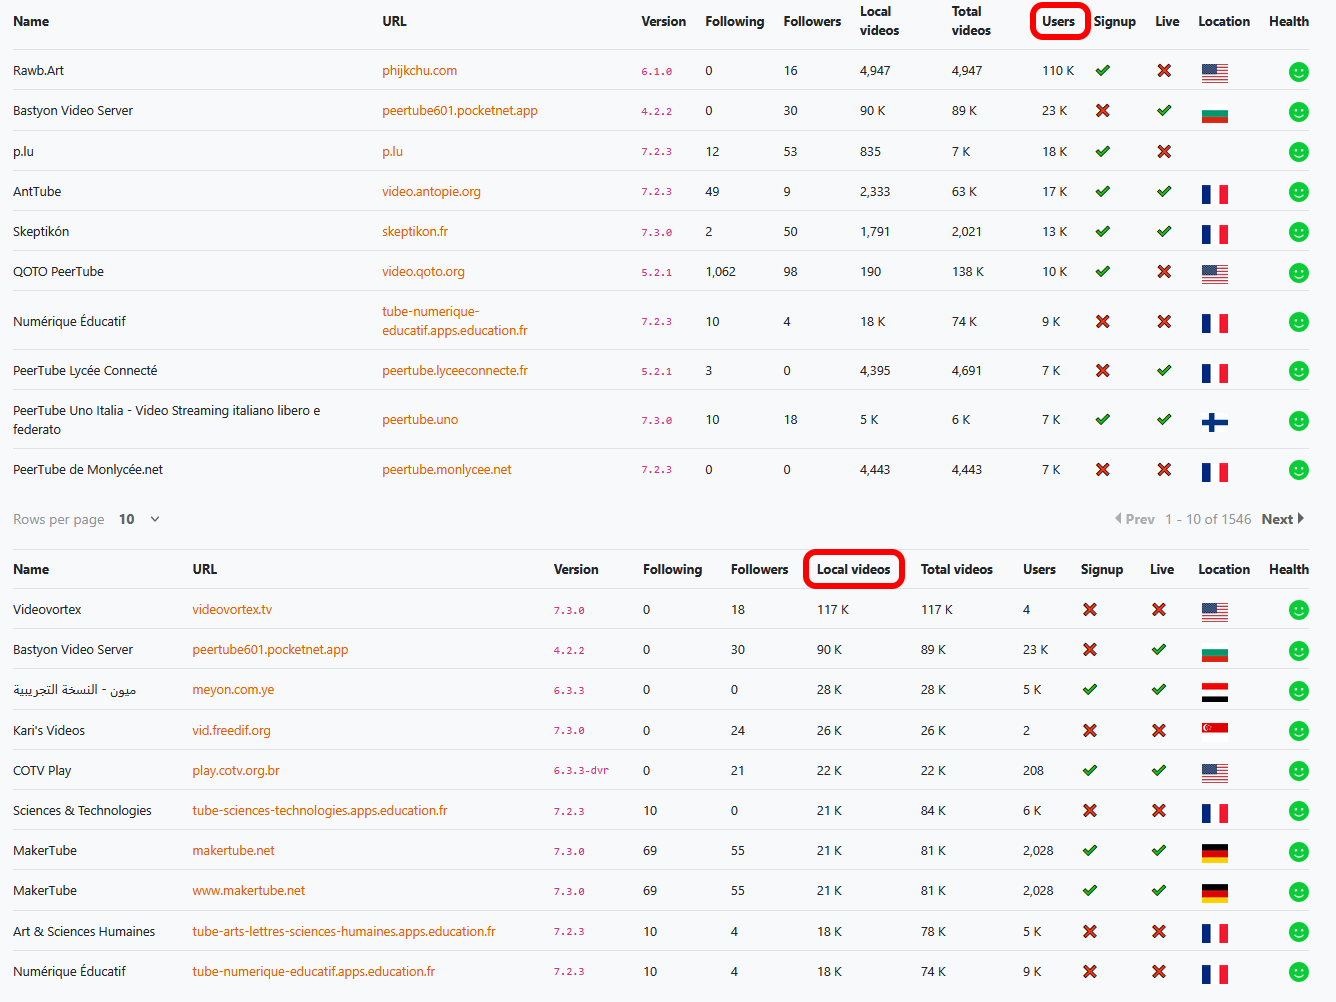Open the play.cotv.org.br link
1336x1002 pixels.
click(x=236, y=771)
